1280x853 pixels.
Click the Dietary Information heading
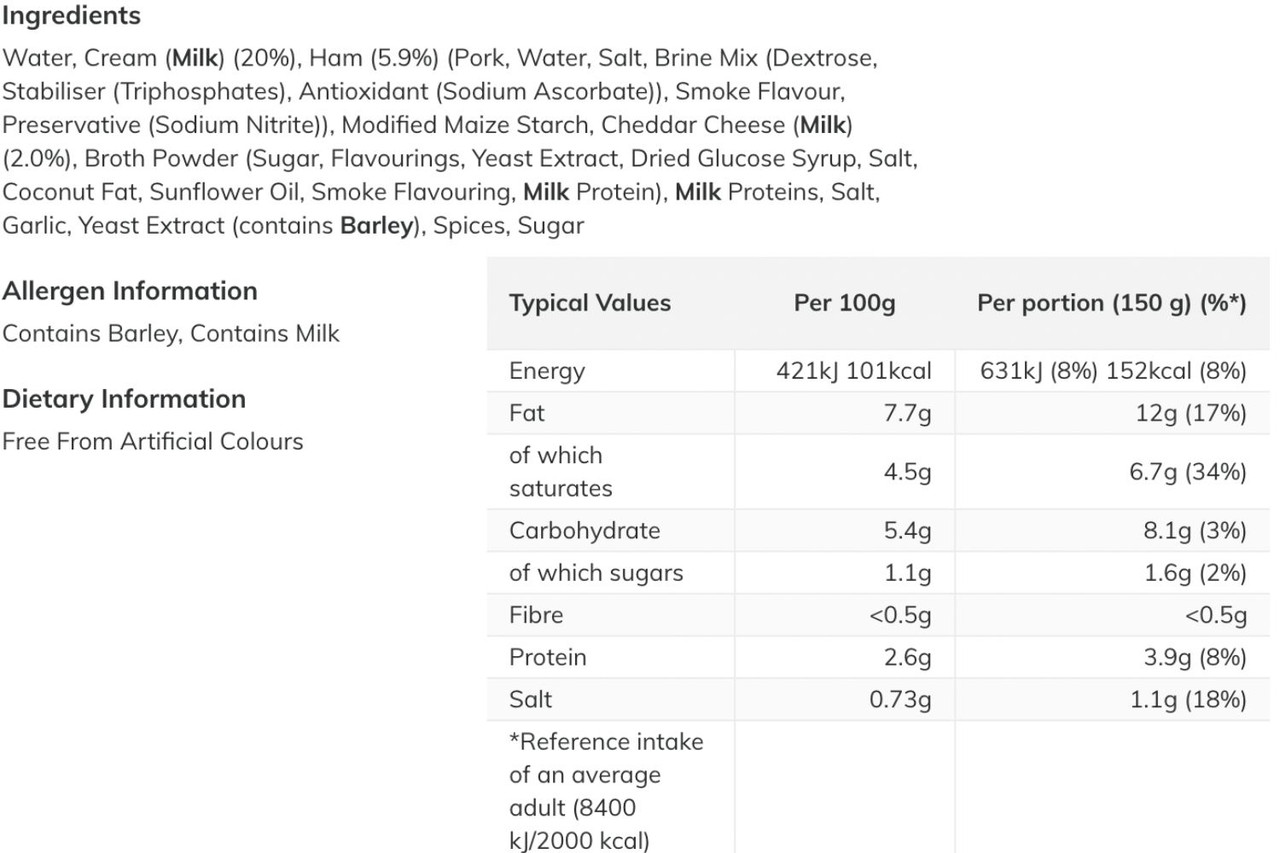(124, 399)
